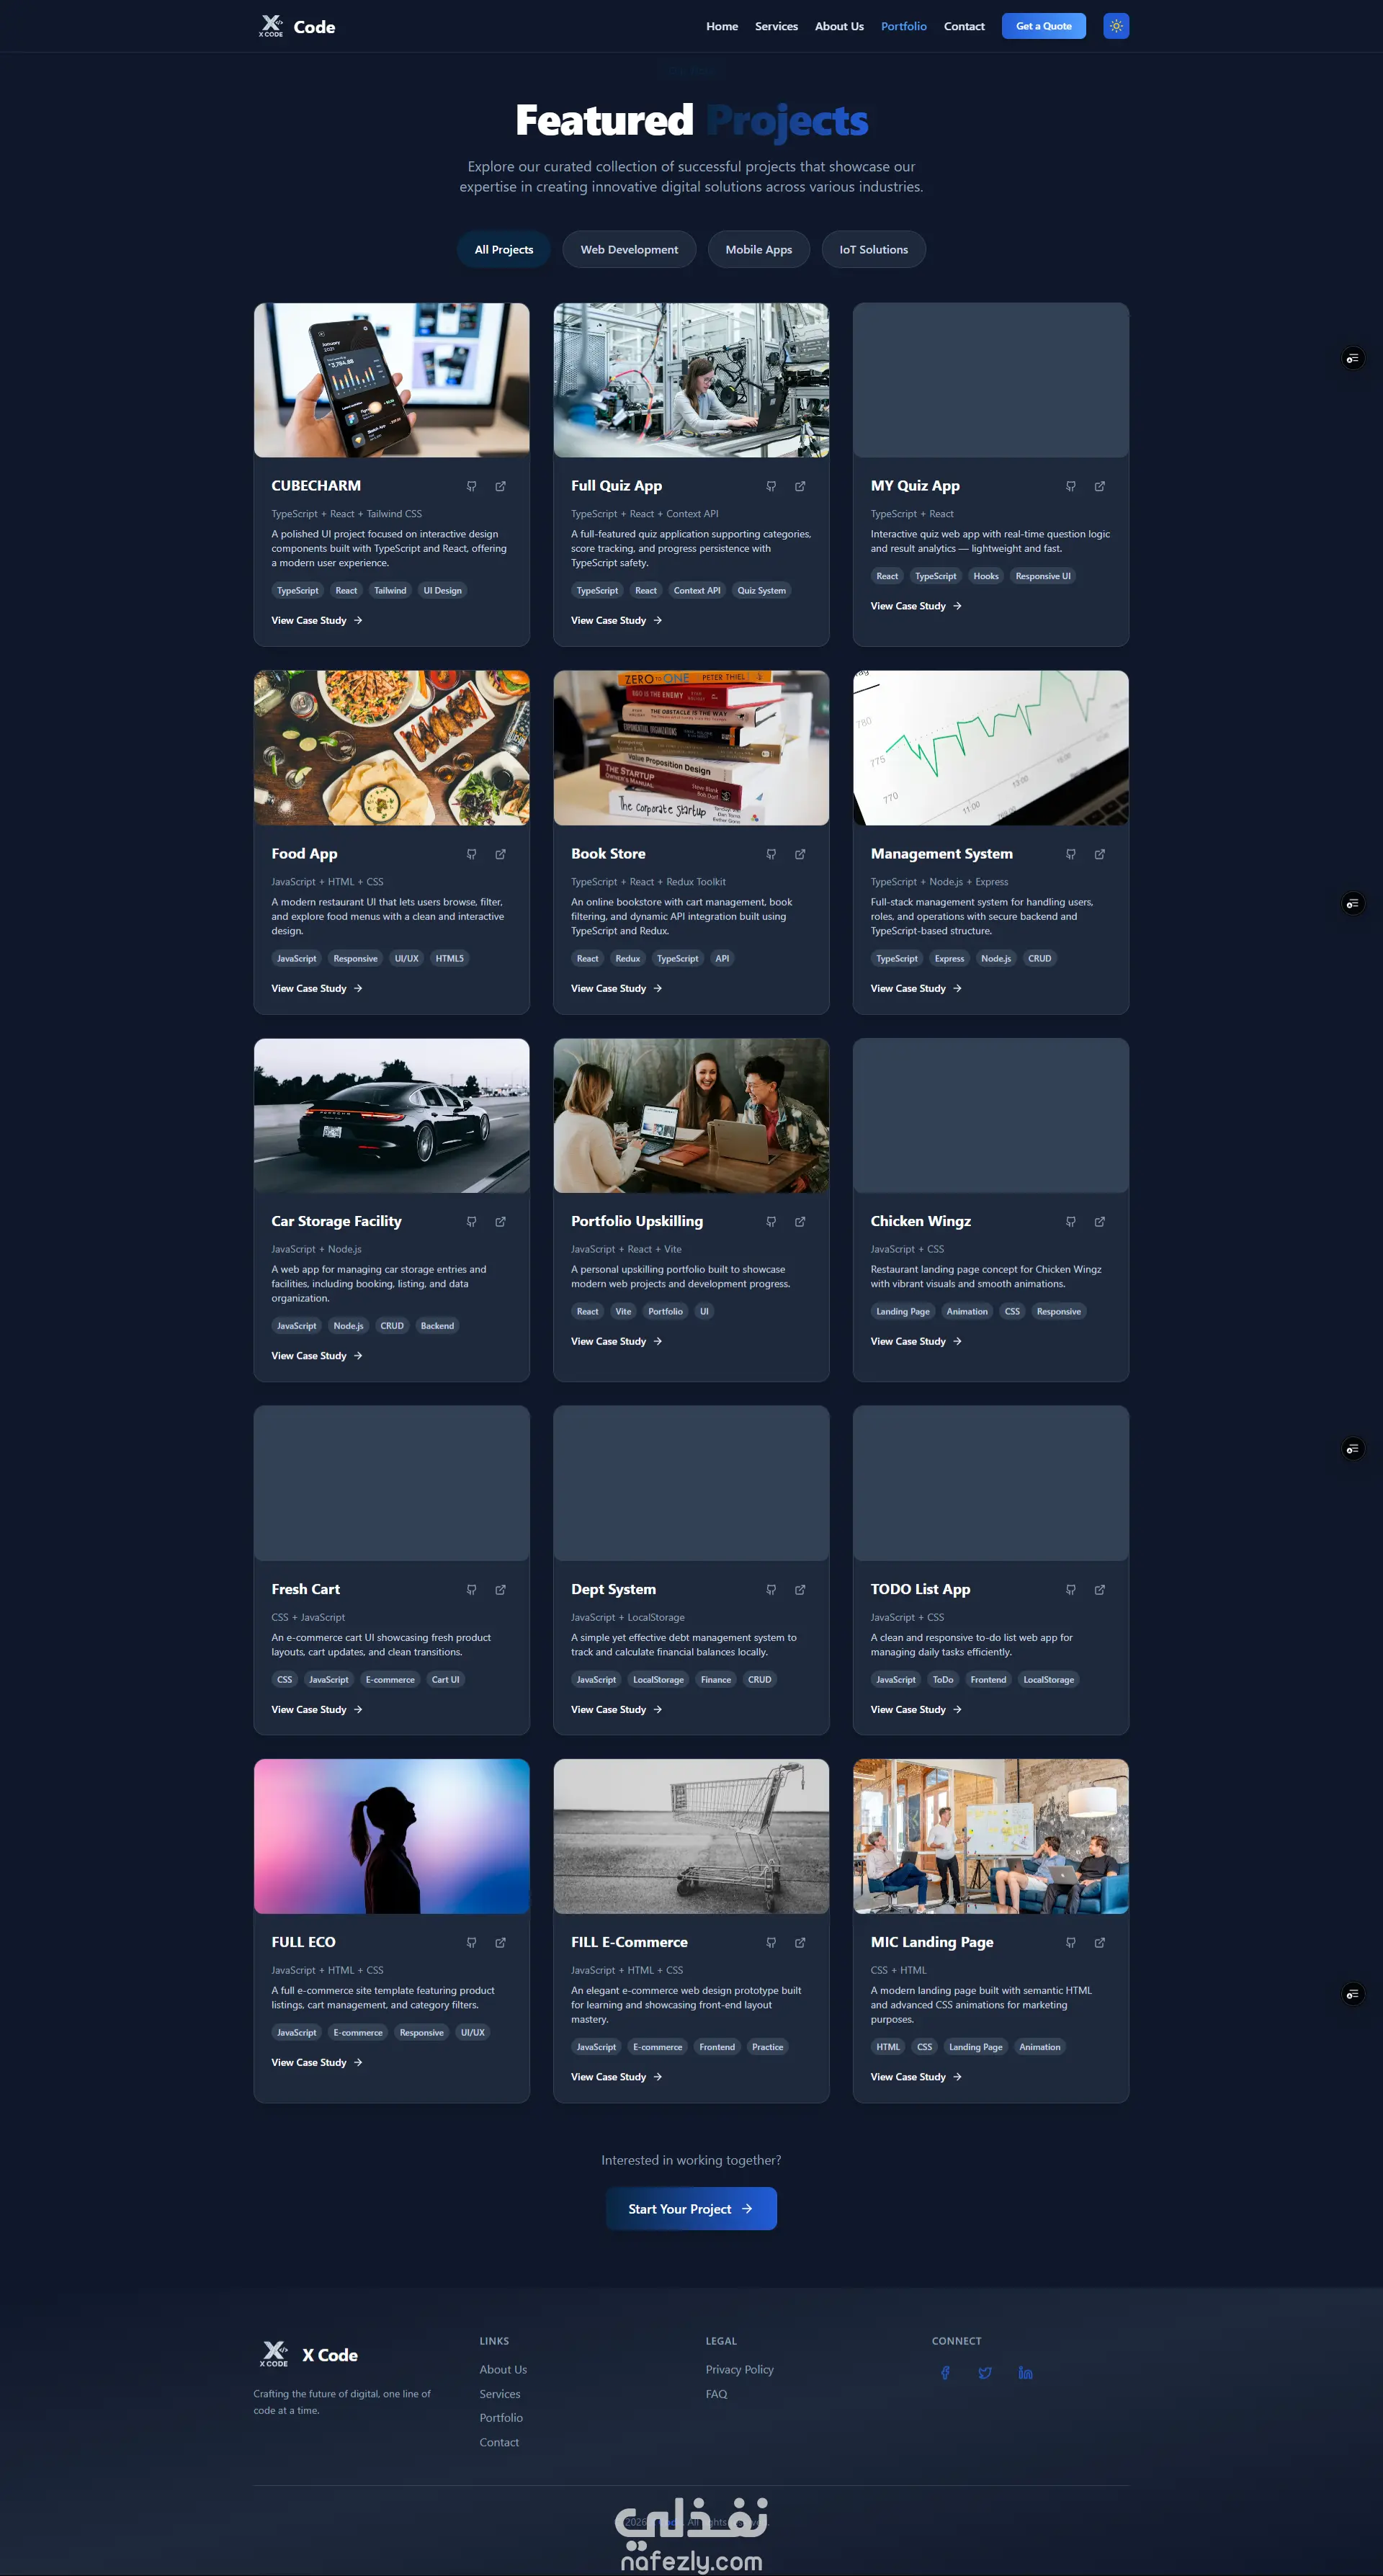Open the GitHub repo icon for Book Store
Image resolution: width=1383 pixels, height=2576 pixels.
(x=771, y=854)
